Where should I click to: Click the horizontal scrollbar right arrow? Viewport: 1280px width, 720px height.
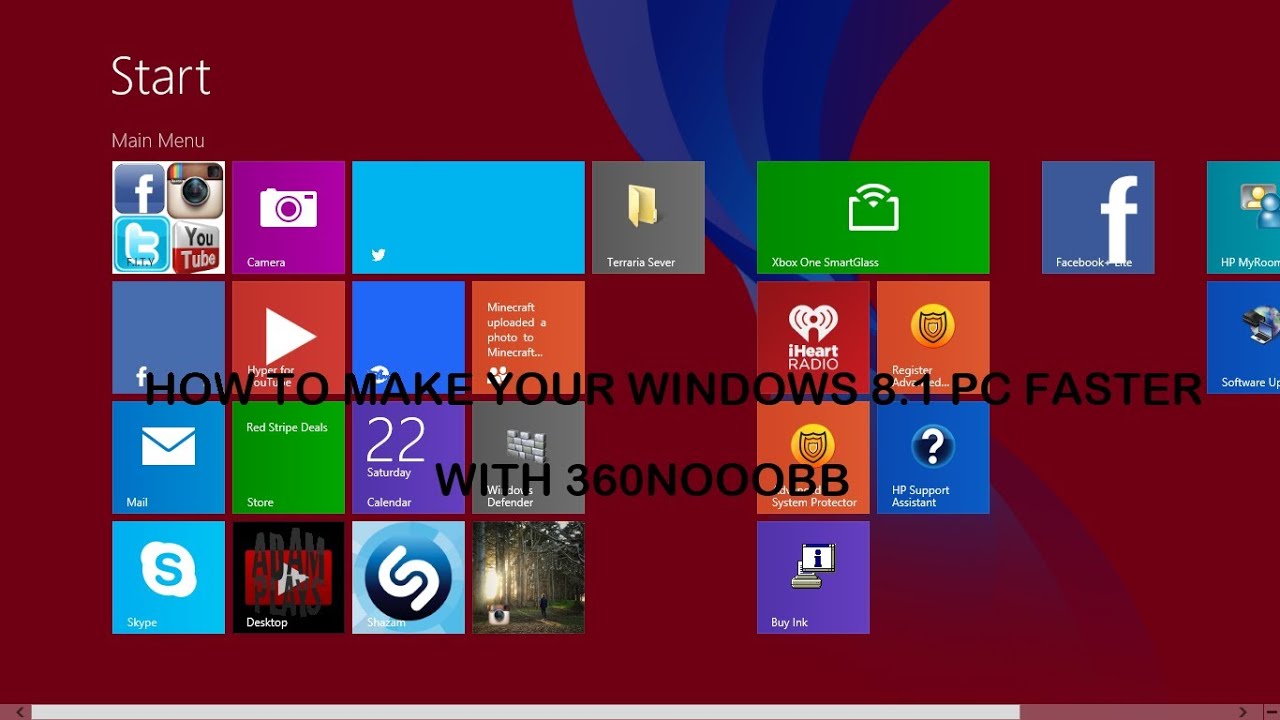1243,712
